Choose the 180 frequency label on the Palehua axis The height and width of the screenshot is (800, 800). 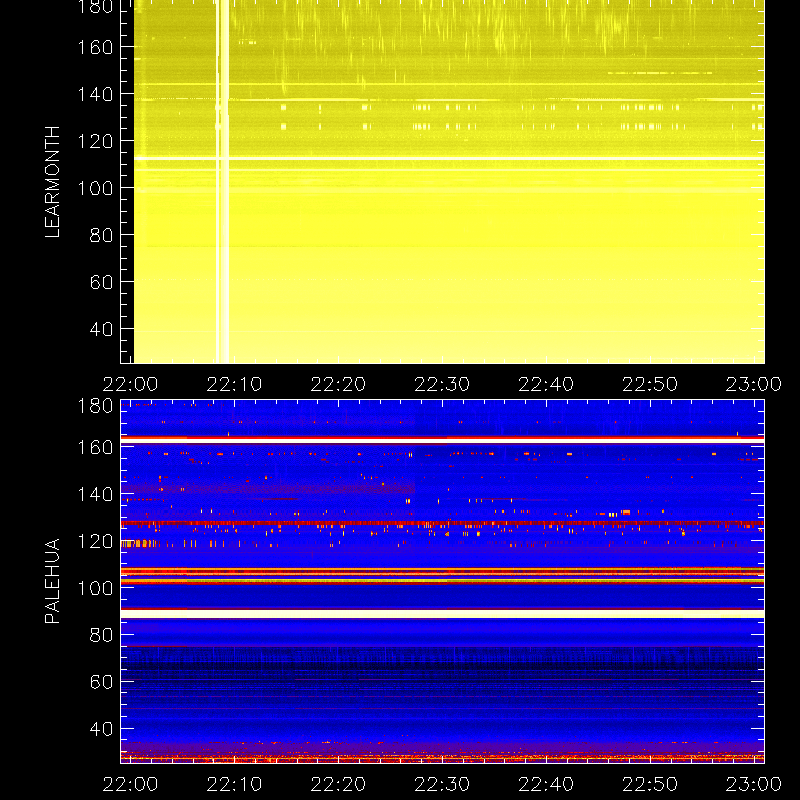(95, 406)
